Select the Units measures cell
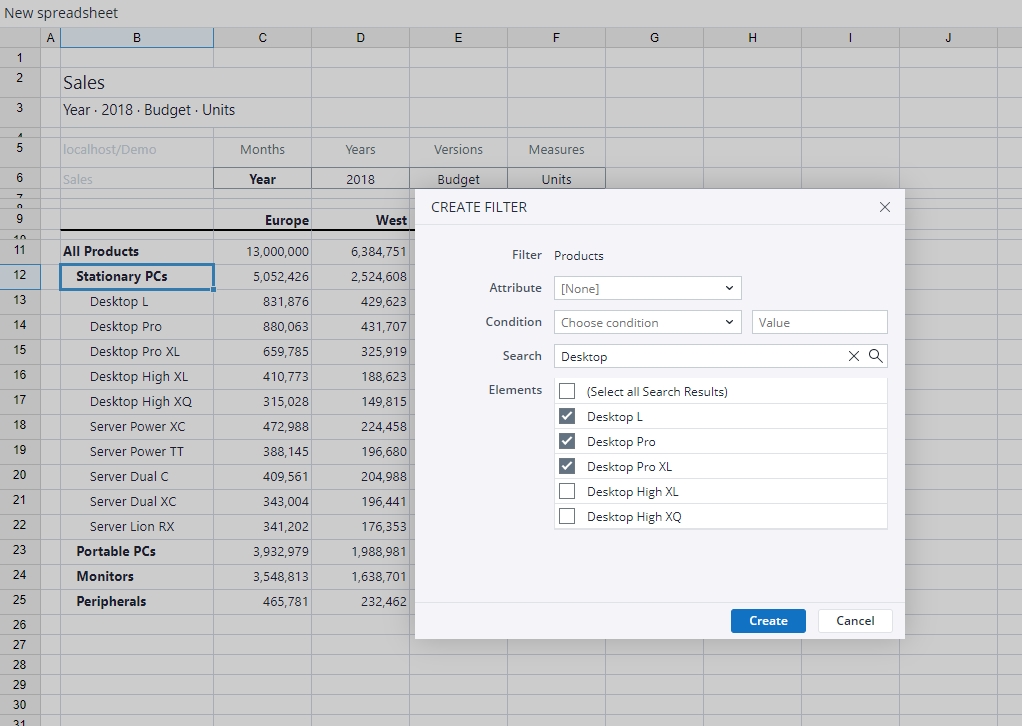Viewport: 1022px width, 726px height. [556, 179]
